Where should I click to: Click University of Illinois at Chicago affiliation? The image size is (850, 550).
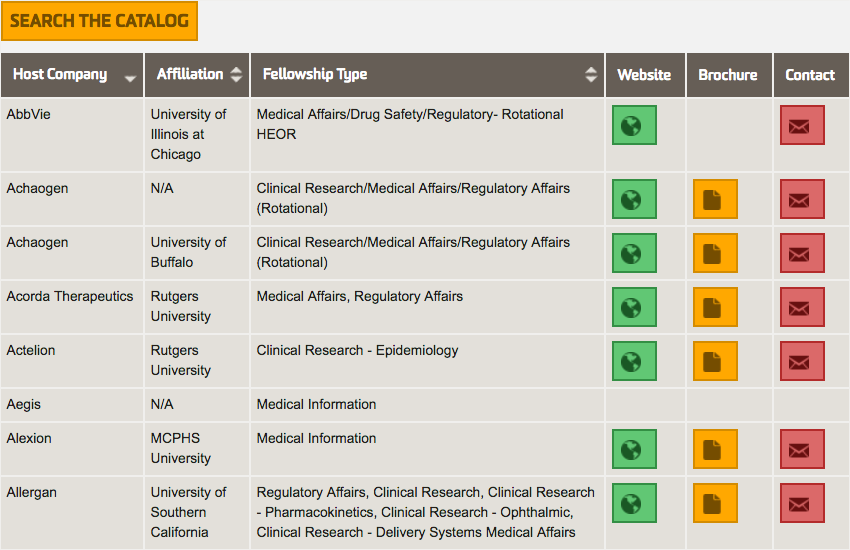click(188, 134)
